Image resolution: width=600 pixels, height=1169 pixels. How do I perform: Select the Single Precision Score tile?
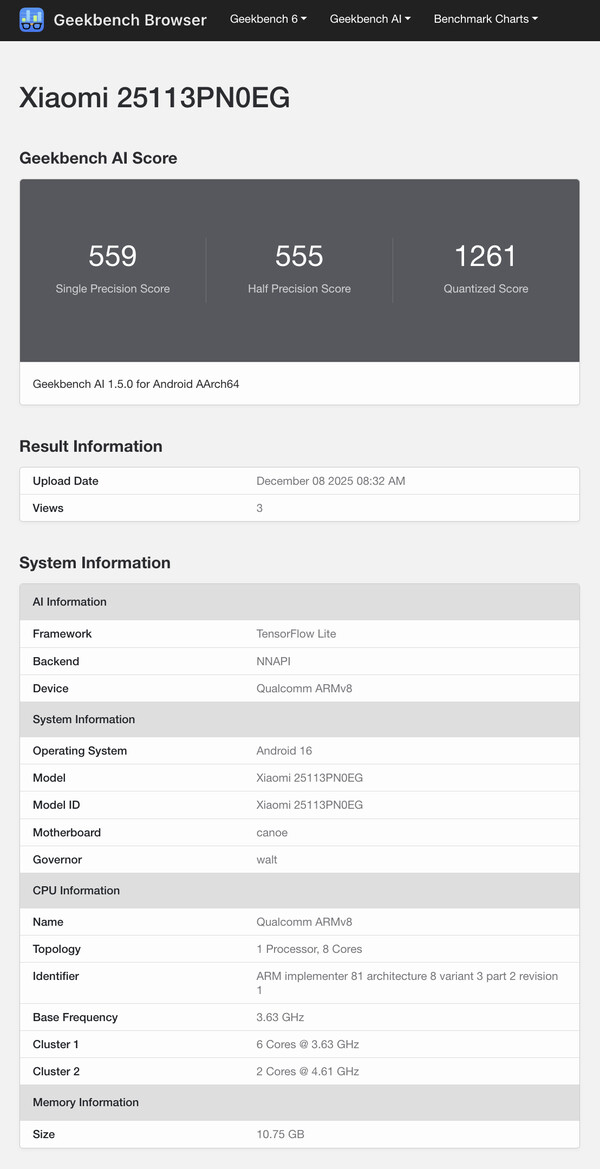[112, 266]
